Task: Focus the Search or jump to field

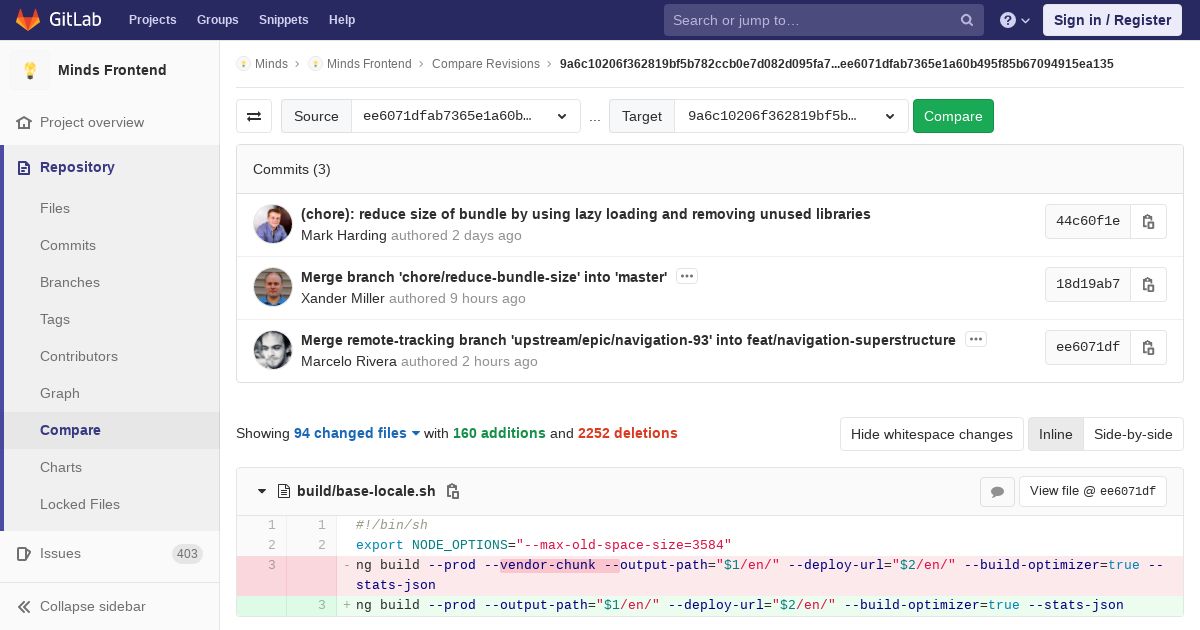Action: [x=824, y=20]
